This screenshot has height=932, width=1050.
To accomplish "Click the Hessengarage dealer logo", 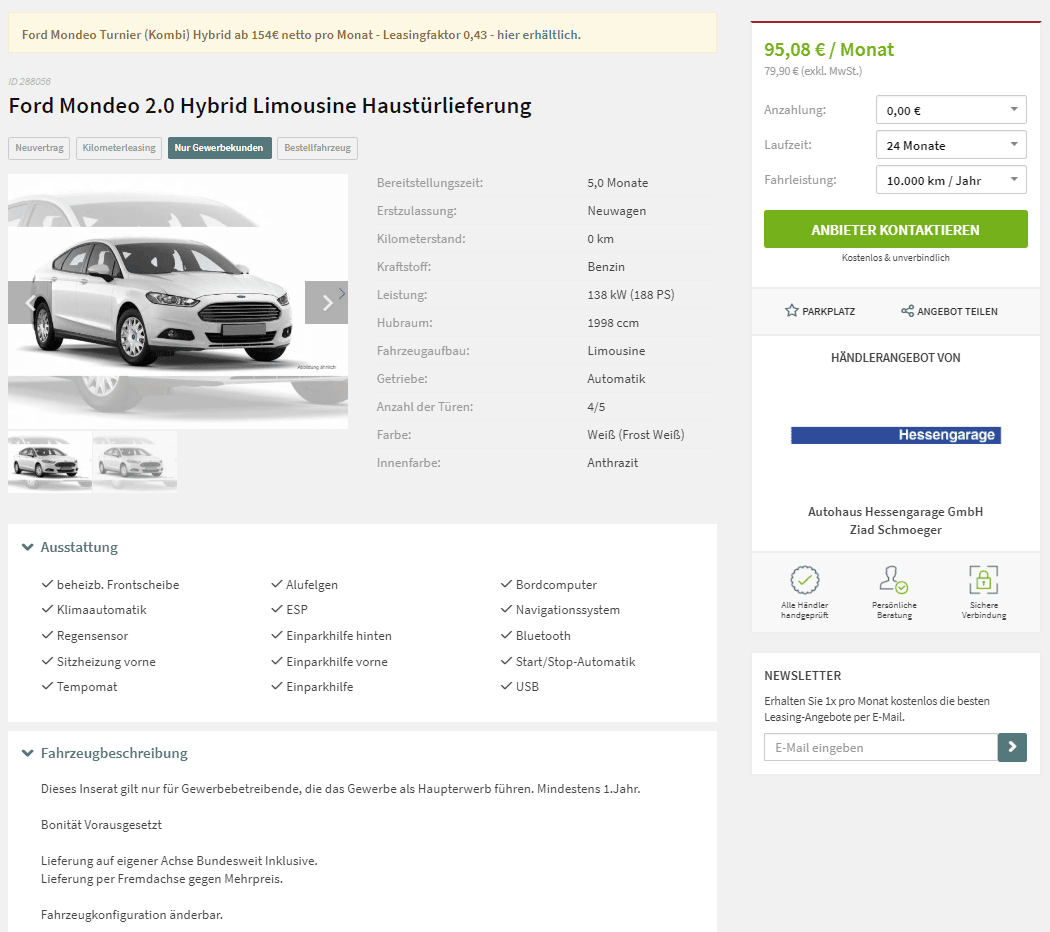I will point(895,435).
